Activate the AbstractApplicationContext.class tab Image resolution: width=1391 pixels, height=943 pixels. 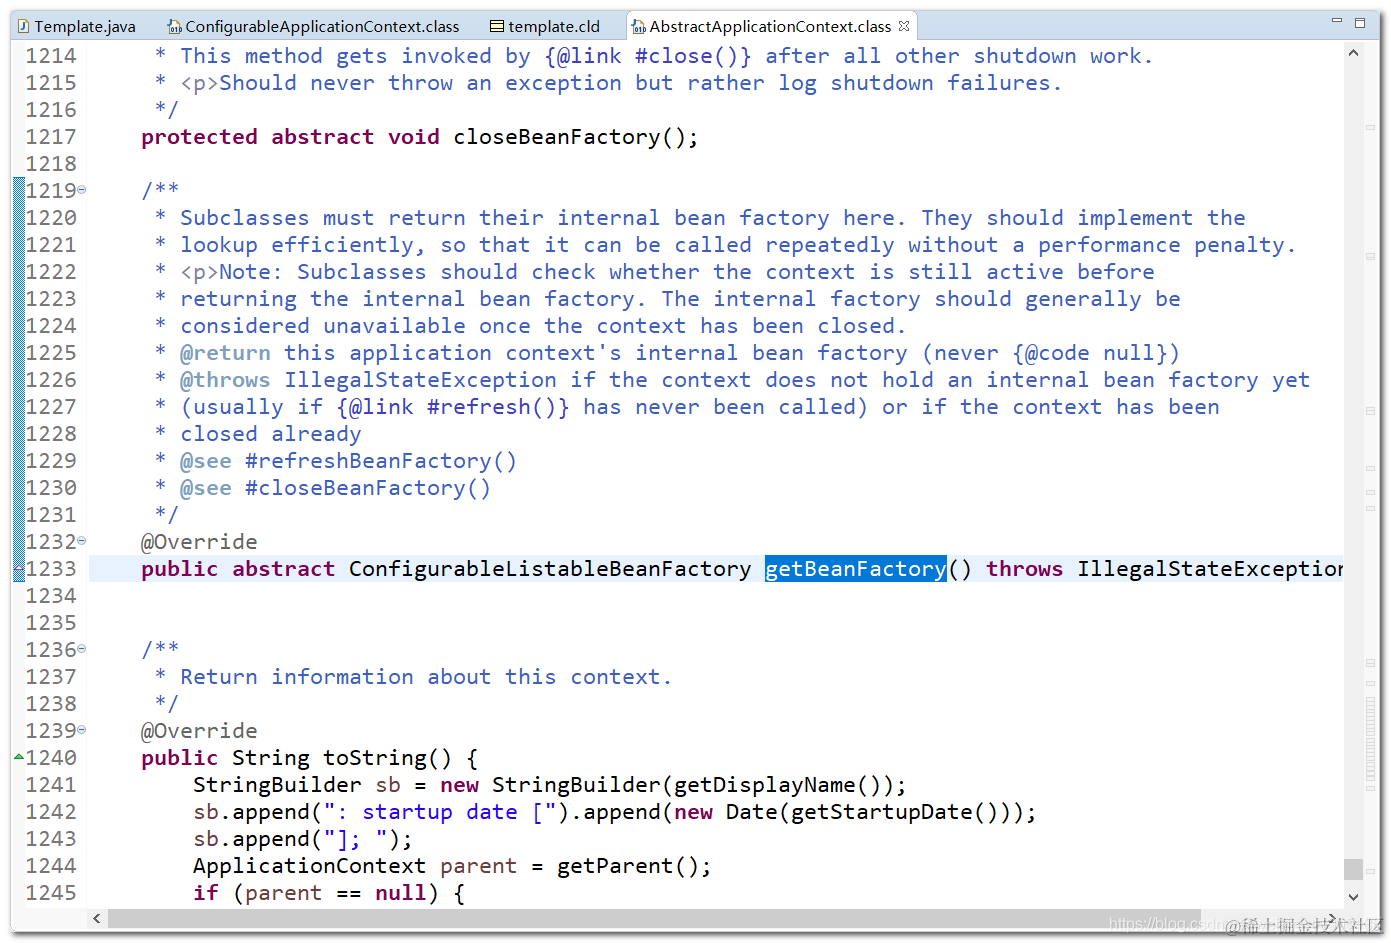(x=770, y=26)
